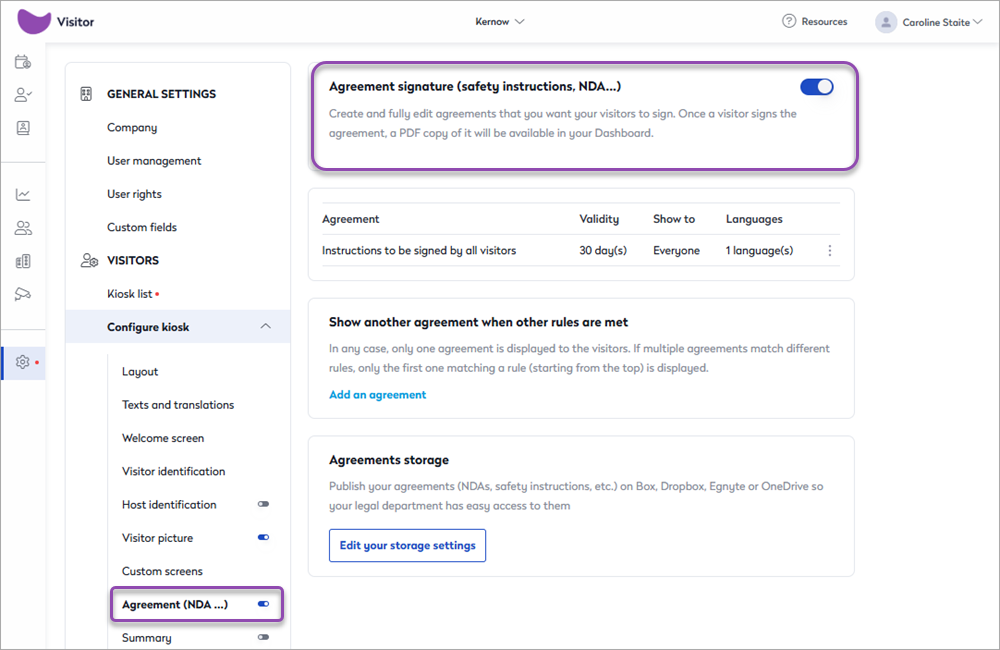Select Texts and translations menu item
Image resolution: width=1000 pixels, height=650 pixels.
[178, 405]
